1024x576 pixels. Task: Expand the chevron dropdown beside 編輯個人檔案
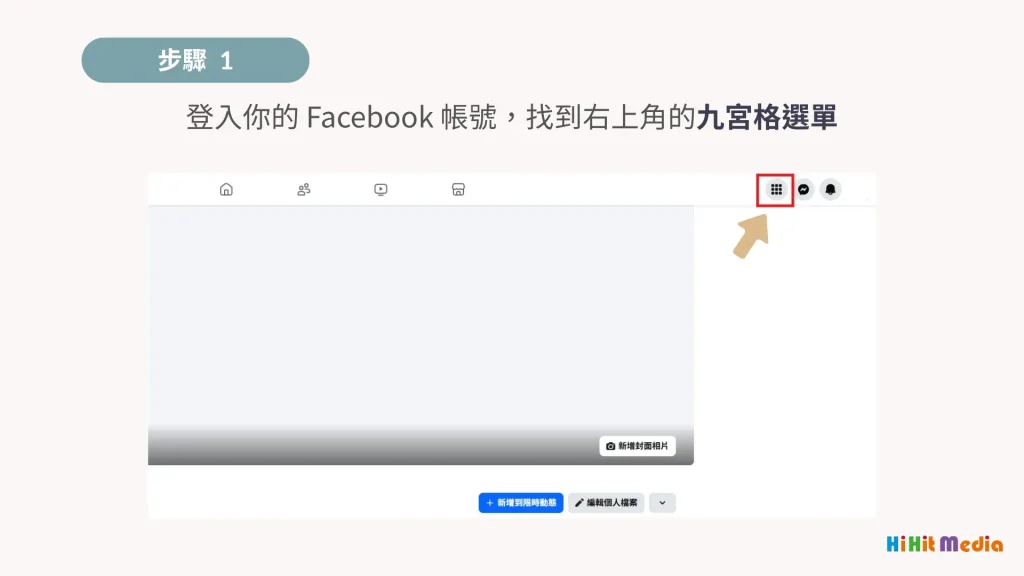[x=662, y=503]
